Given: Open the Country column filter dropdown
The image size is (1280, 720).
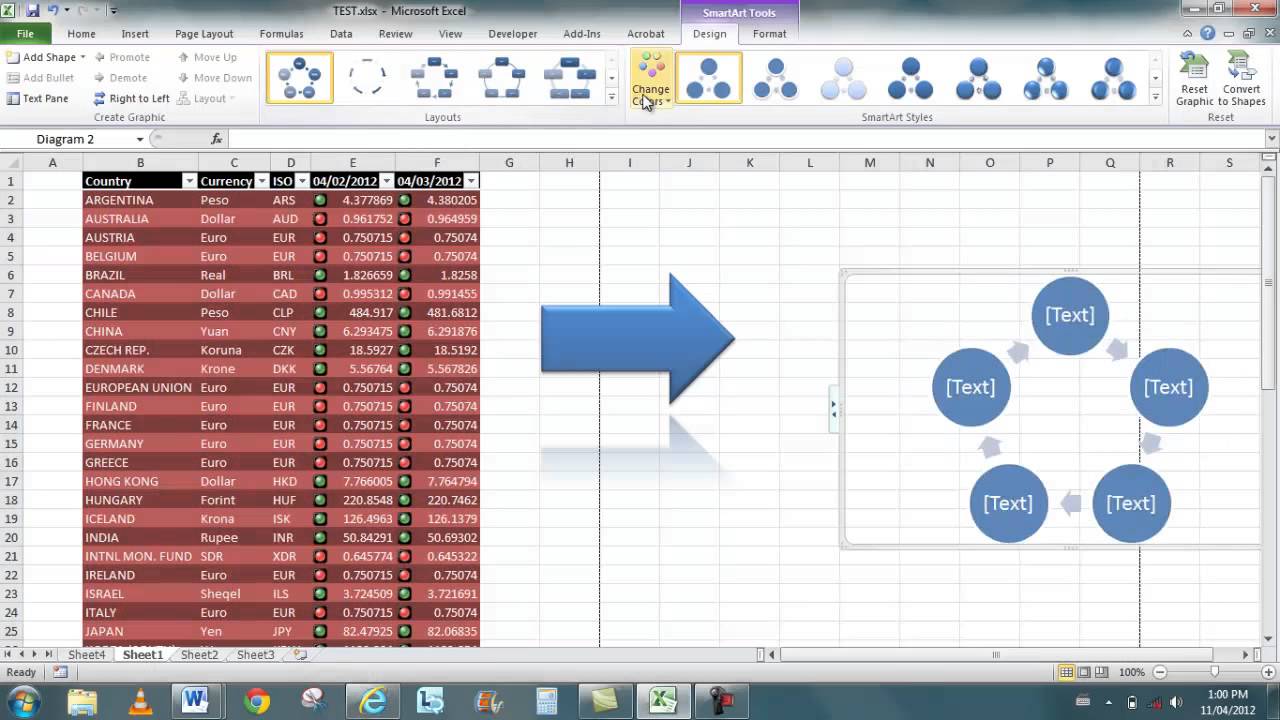Looking at the screenshot, I should [190, 181].
